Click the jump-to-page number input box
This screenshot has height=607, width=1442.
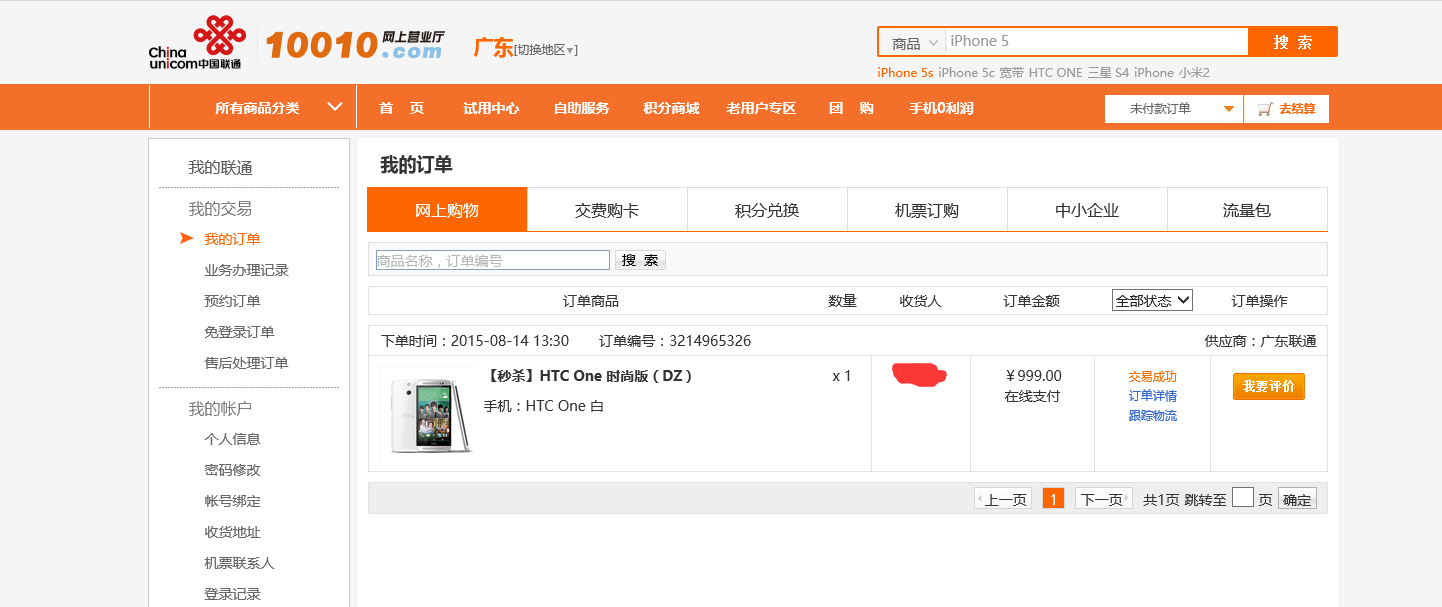click(1243, 498)
